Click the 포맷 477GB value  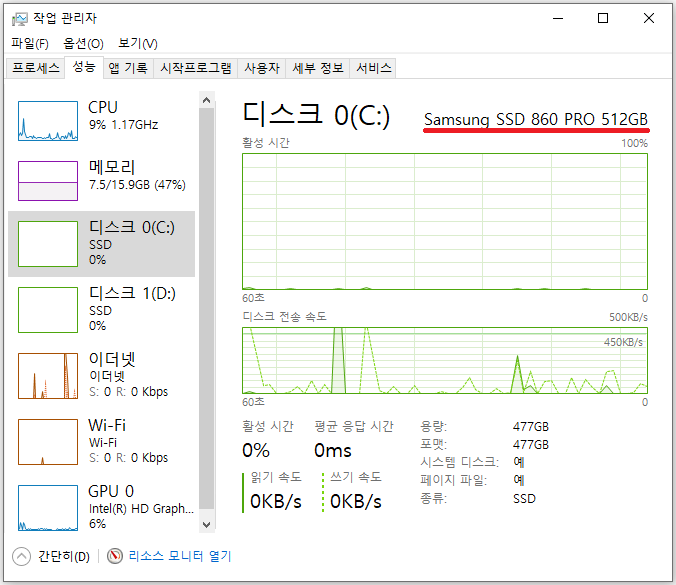531,444
